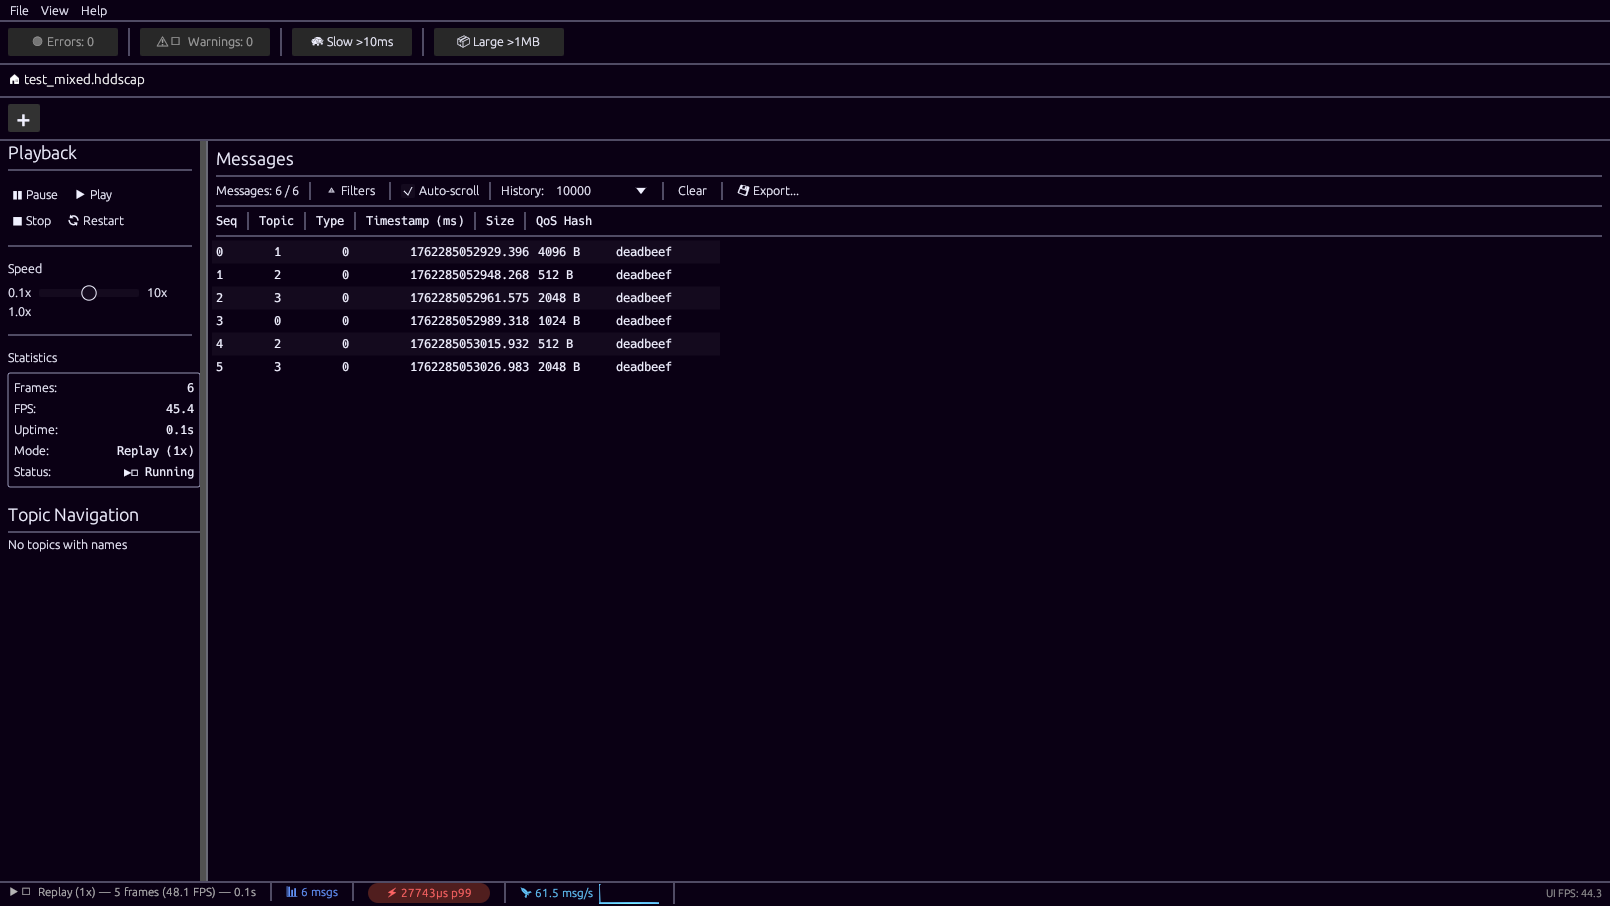Expand the Topic Navigation section
Viewport: 1610px width, 906px height.
72,515
